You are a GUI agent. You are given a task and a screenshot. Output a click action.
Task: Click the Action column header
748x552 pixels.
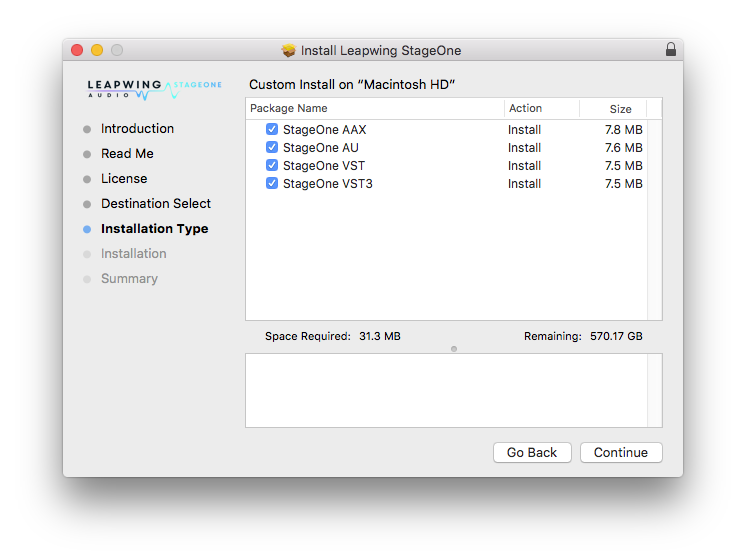[x=541, y=108]
